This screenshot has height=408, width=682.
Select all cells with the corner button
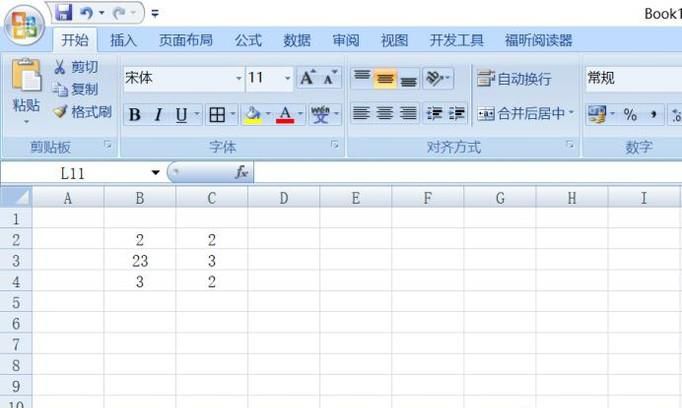16,197
